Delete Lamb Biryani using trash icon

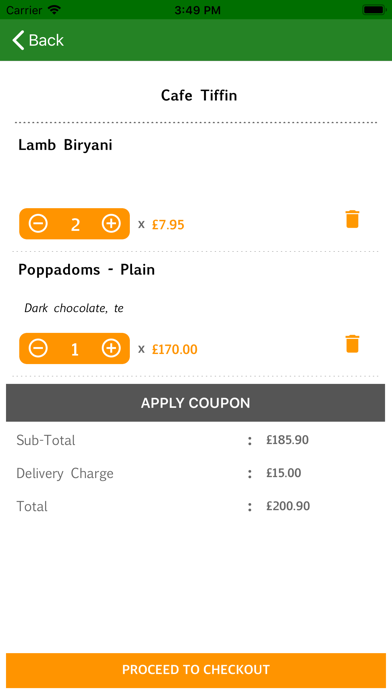pyautogui.click(x=352, y=219)
